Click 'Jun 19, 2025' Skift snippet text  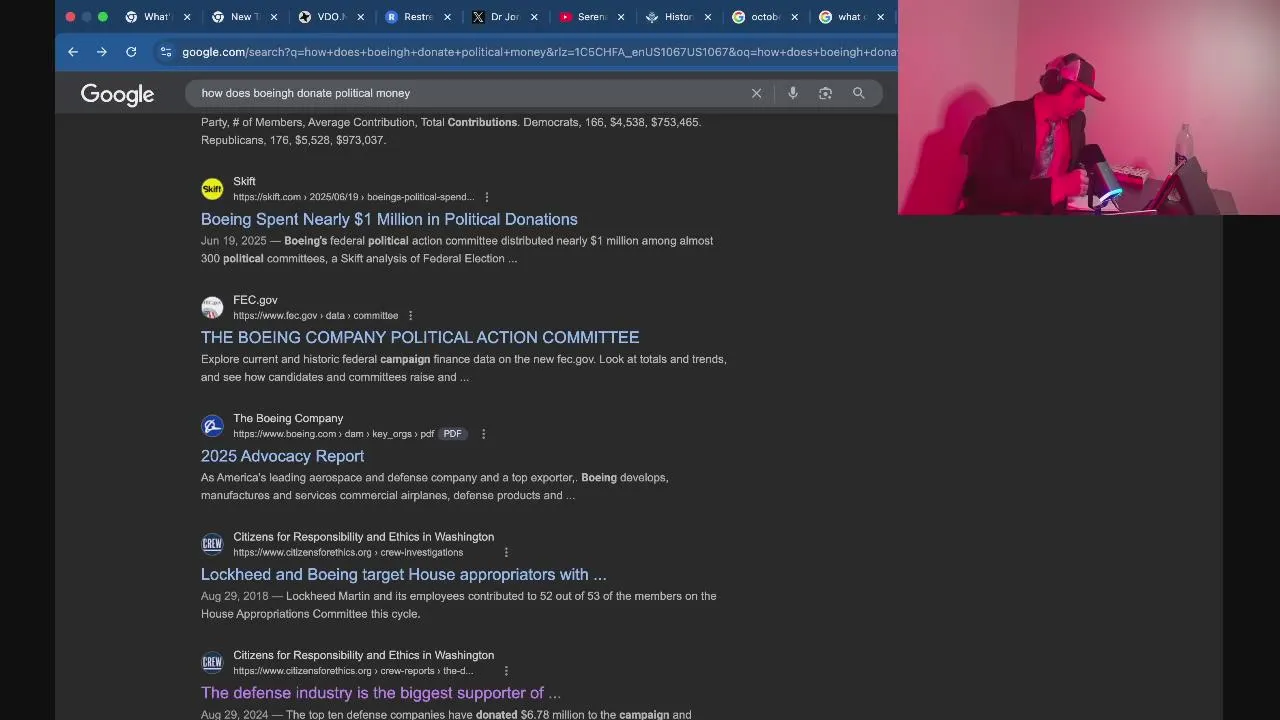click(x=233, y=241)
